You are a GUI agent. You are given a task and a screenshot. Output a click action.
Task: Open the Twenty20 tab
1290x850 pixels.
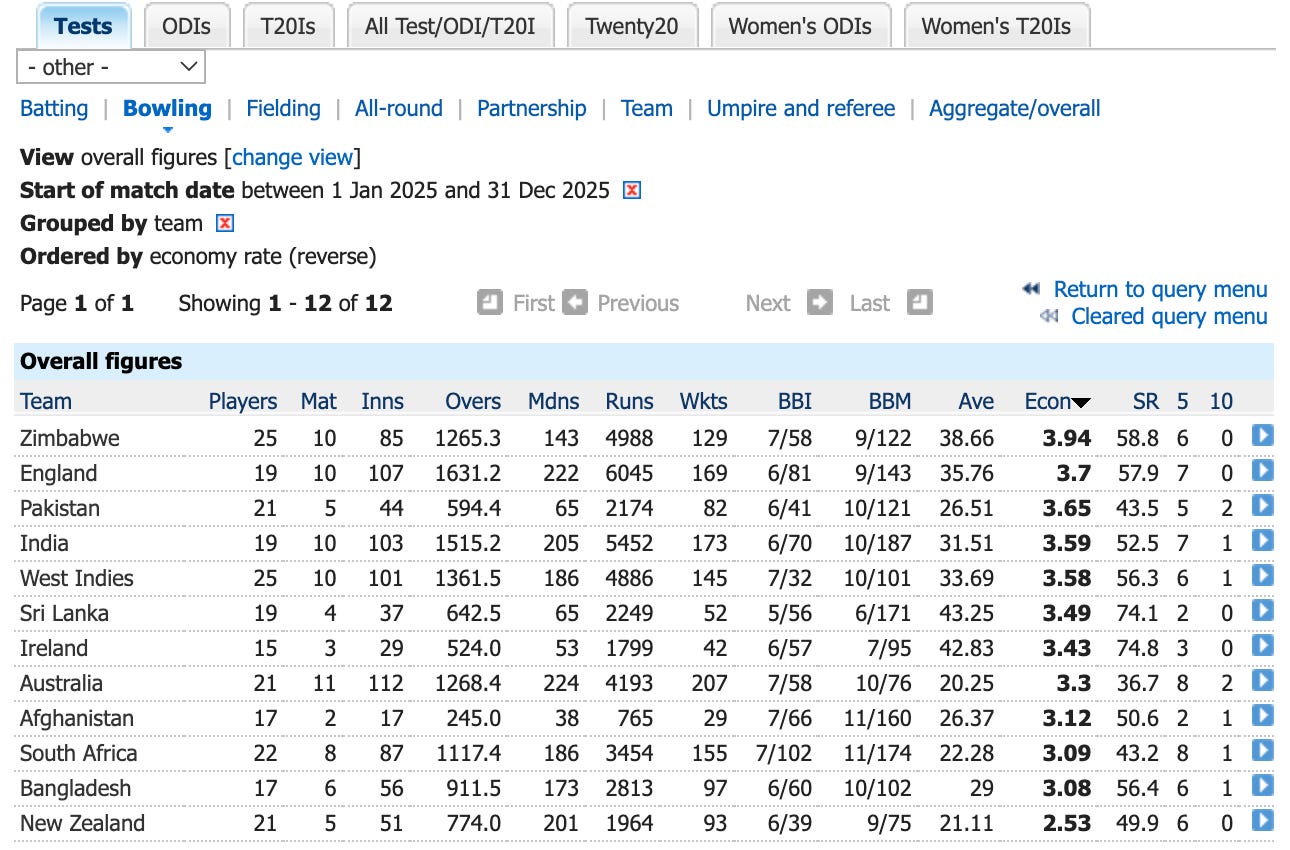(x=632, y=26)
